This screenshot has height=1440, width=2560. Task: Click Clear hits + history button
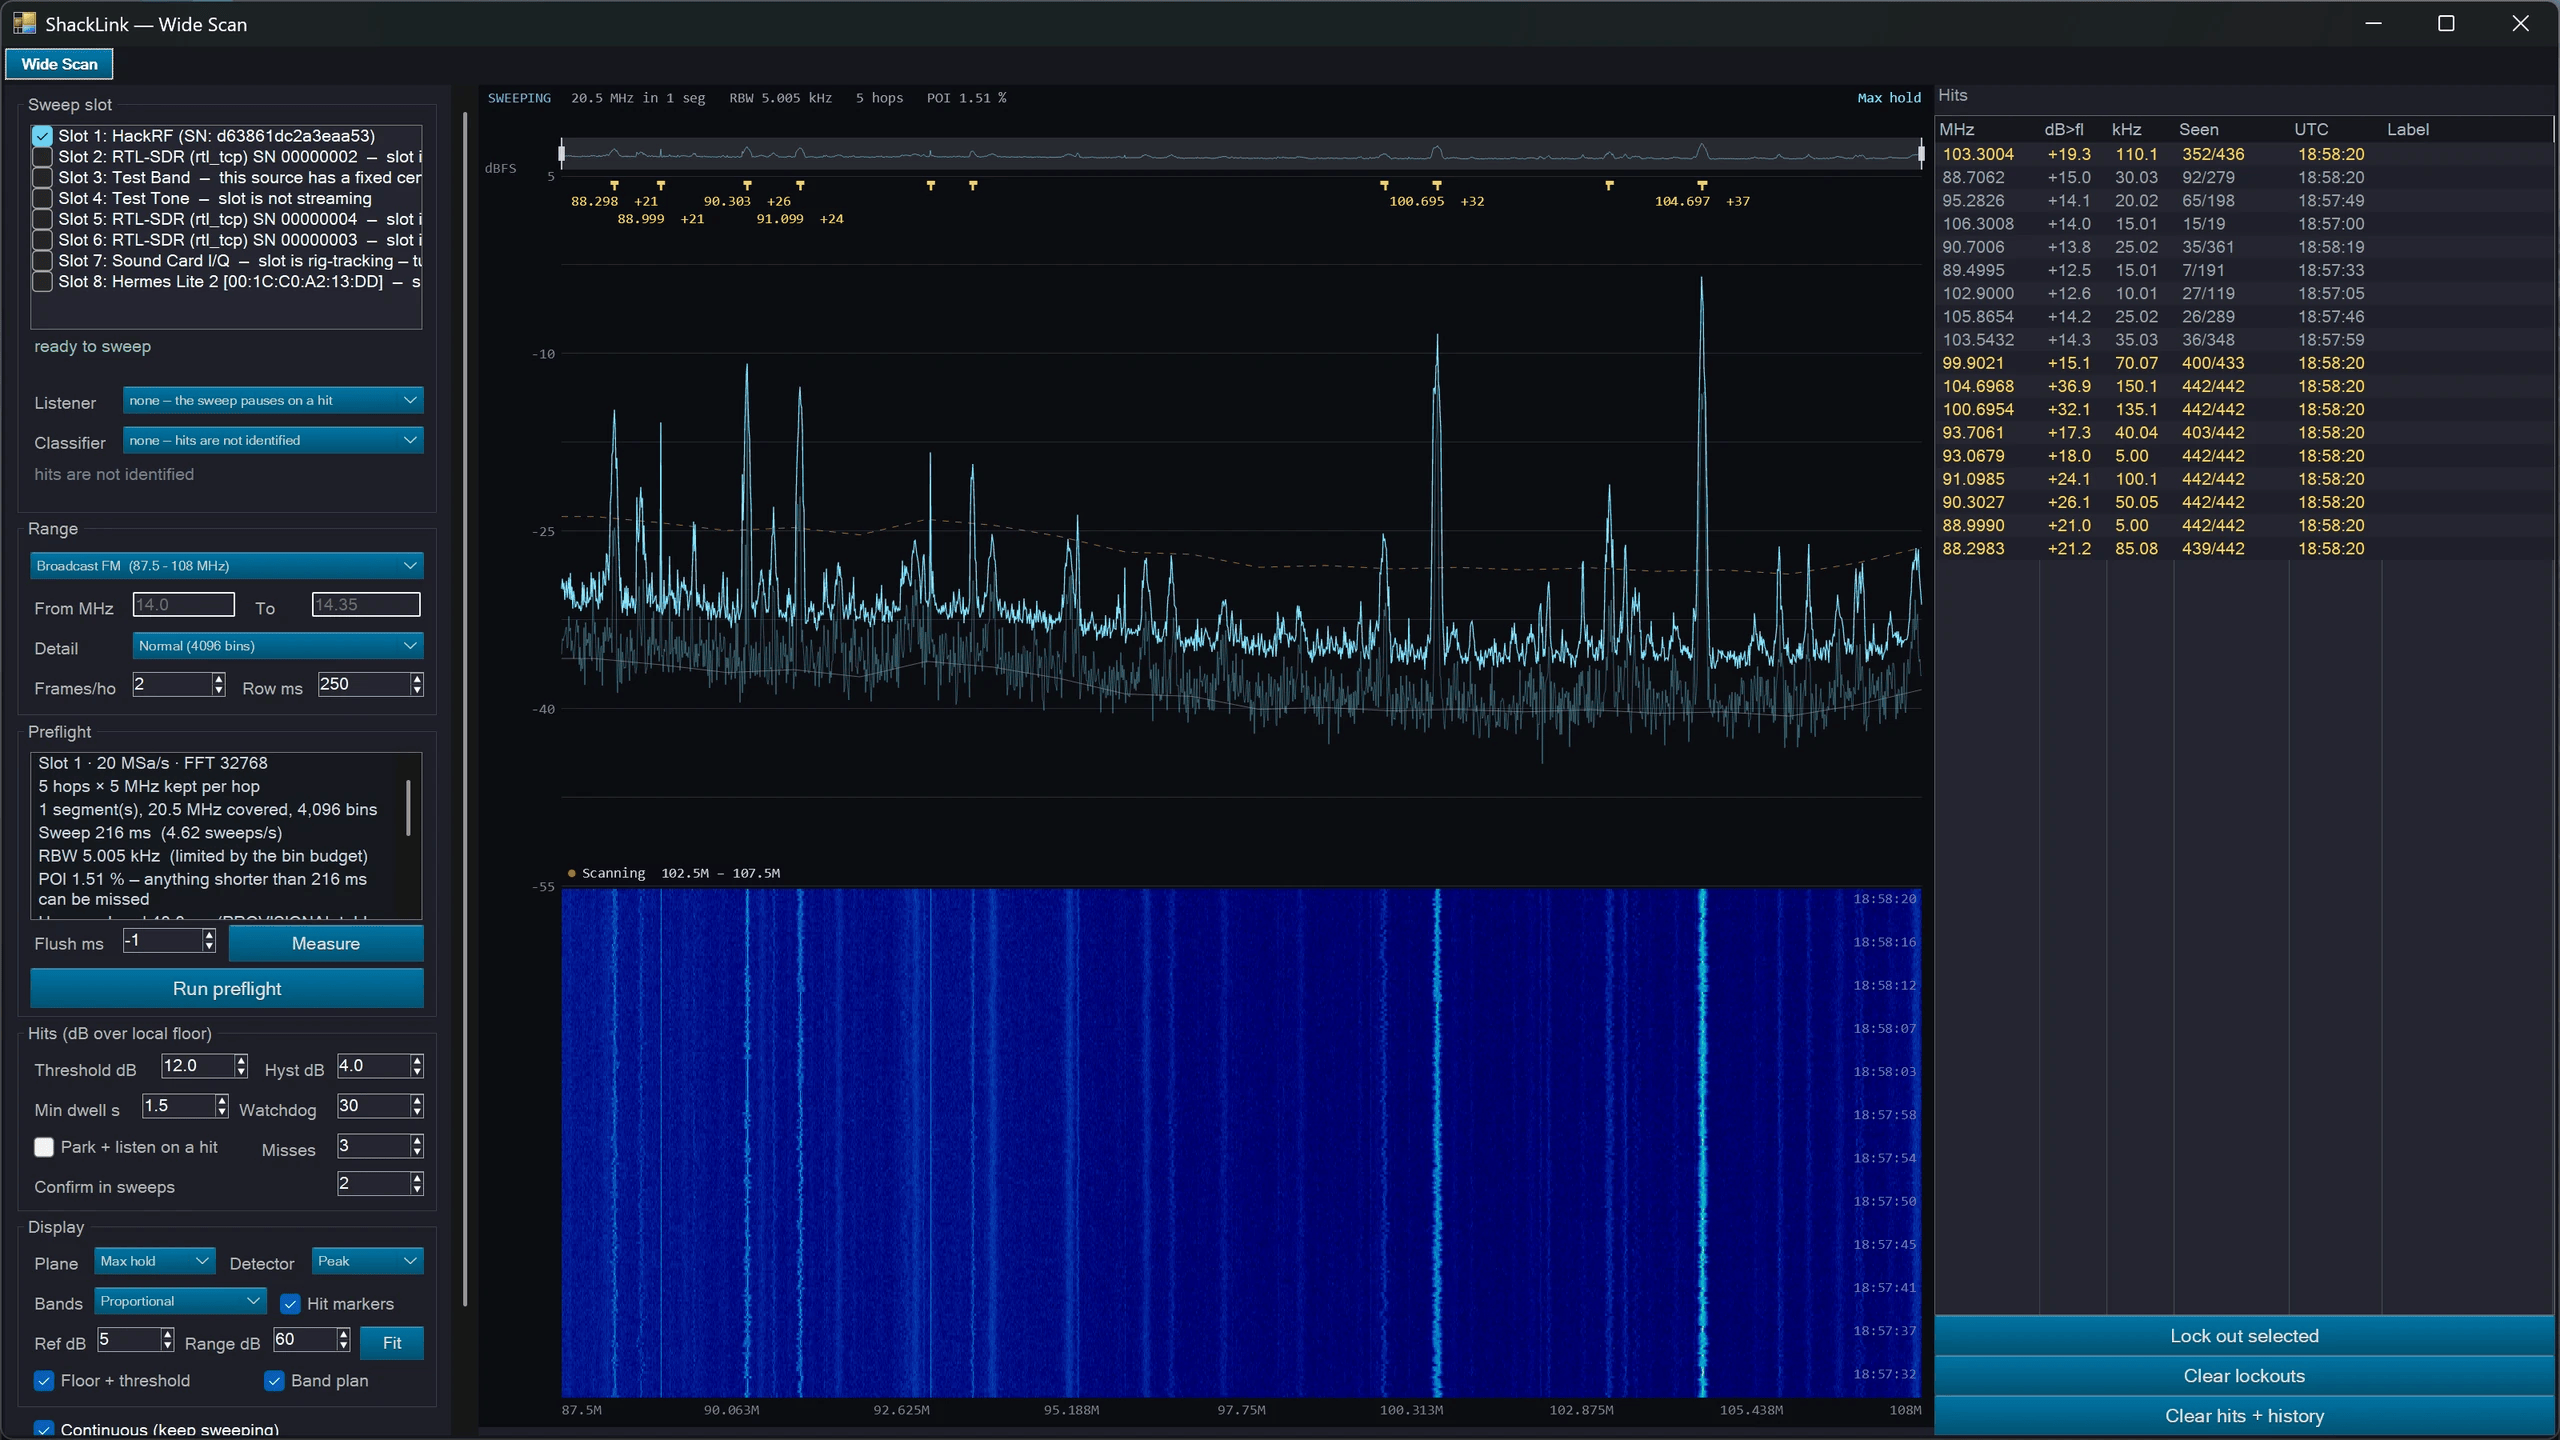(2244, 1416)
